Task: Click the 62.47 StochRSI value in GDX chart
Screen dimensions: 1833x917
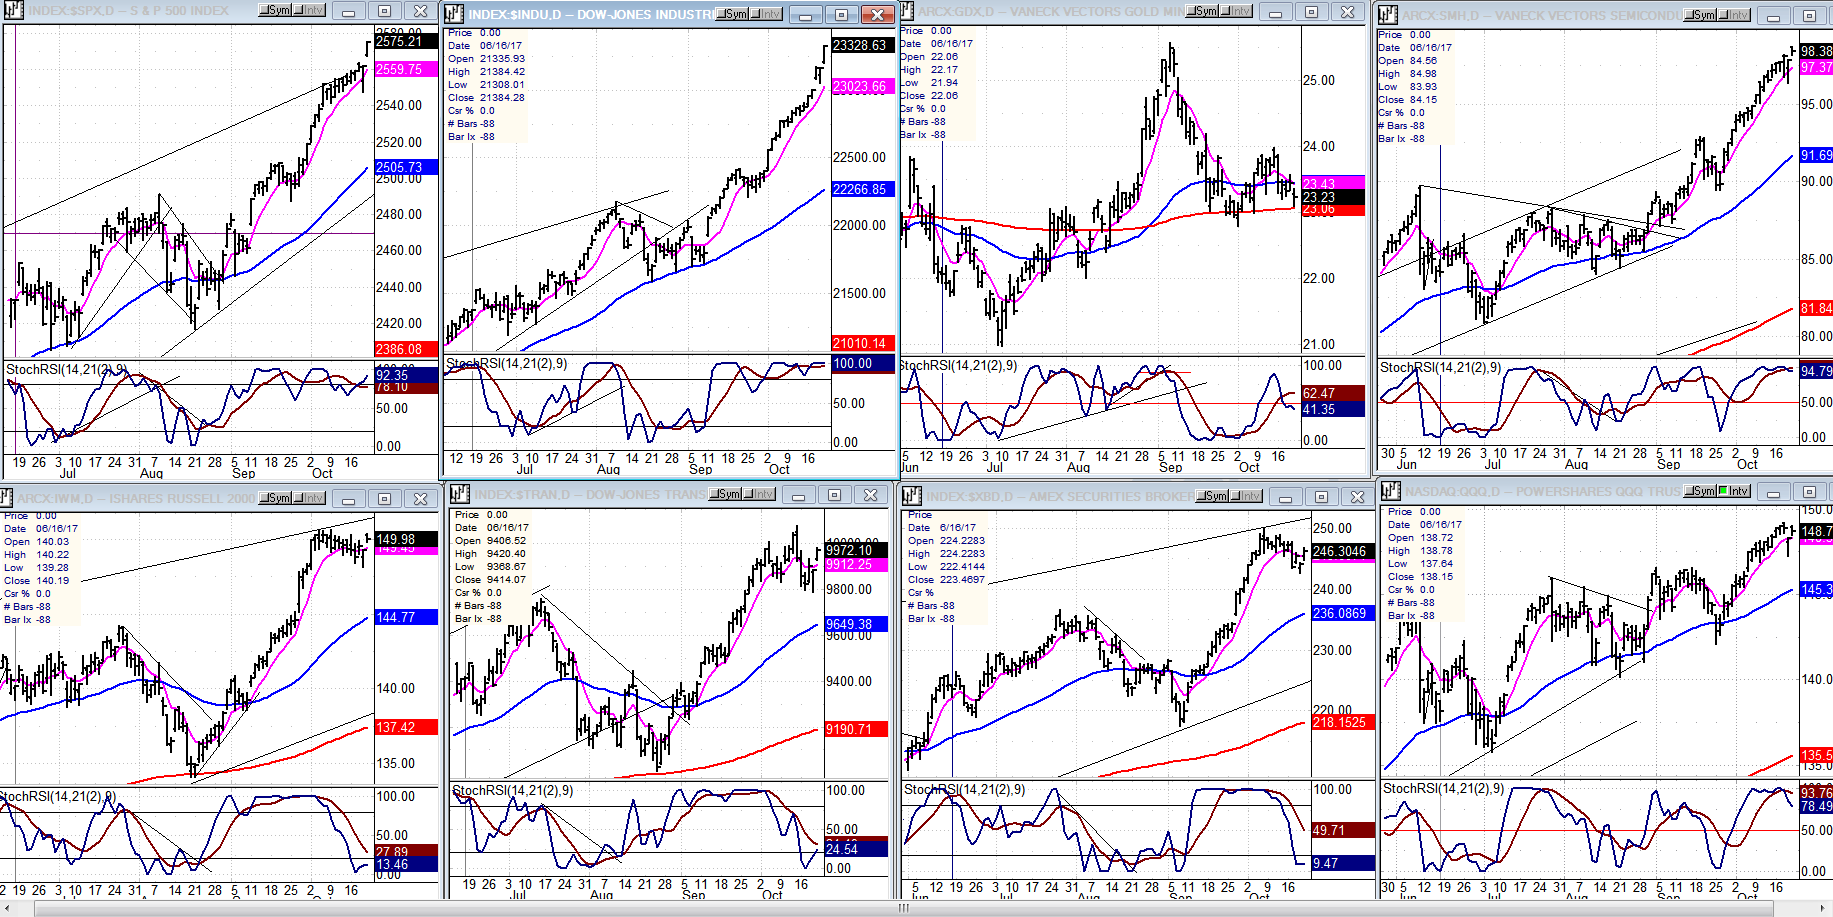Action: pyautogui.click(x=1333, y=393)
